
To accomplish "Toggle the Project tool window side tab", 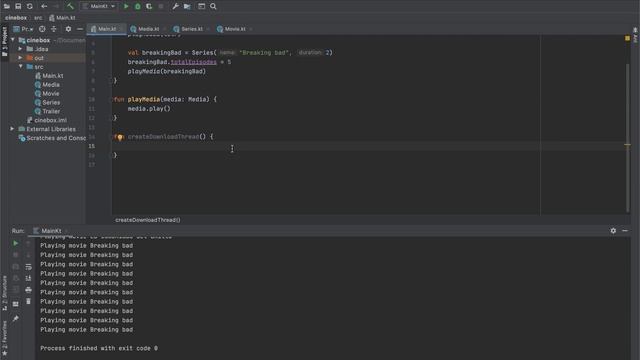I will click(4, 42).
